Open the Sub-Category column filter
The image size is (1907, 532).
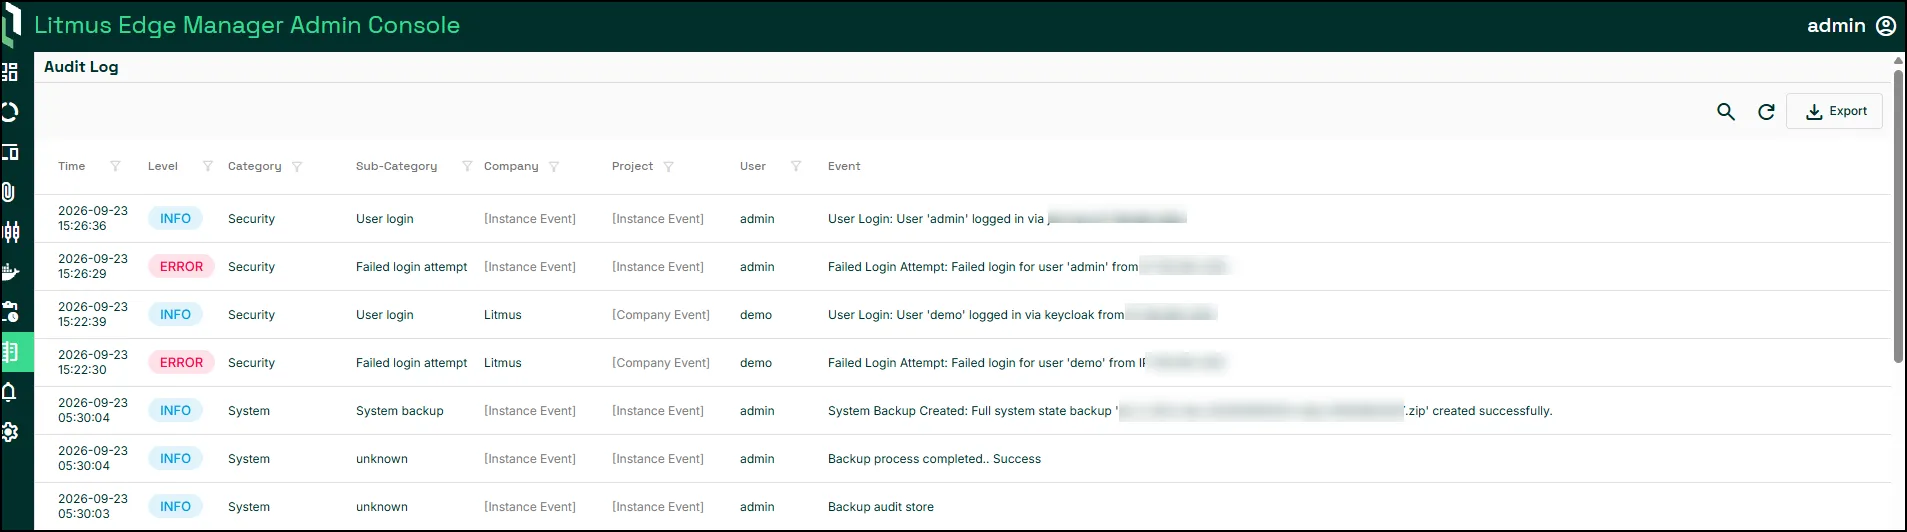click(x=467, y=166)
